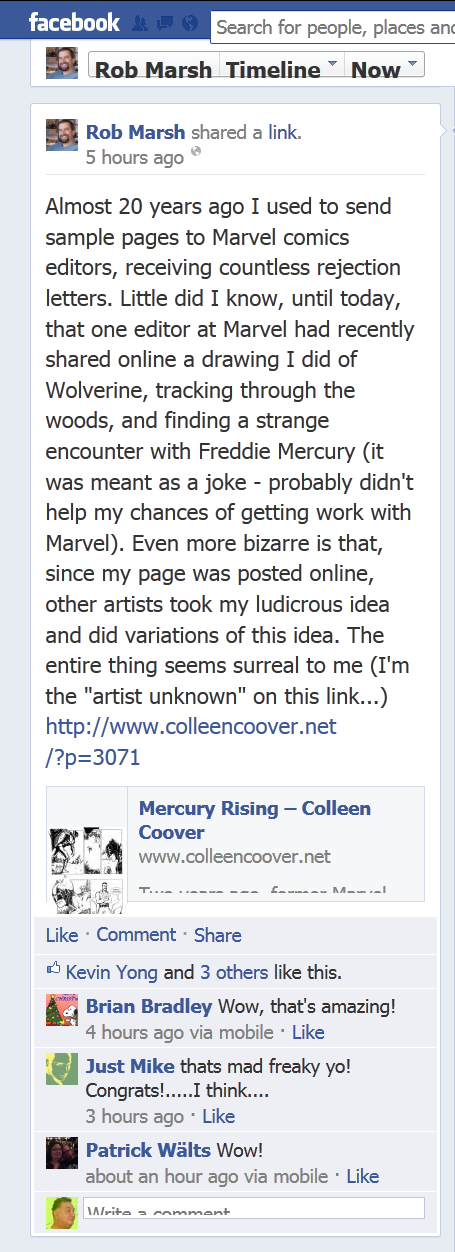The height and width of the screenshot is (1252, 455).
Task: Open Mercury Rising – Colleen Coover title
Action: click(x=255, y=820)
